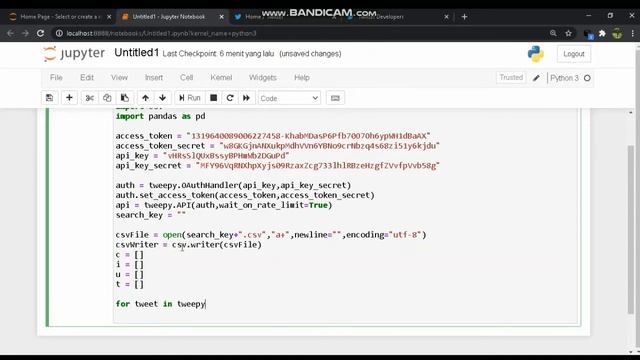Switch to the Home Page browser tab
The height and width of the screenshot is (360, 640).
[x=59, y=17]
